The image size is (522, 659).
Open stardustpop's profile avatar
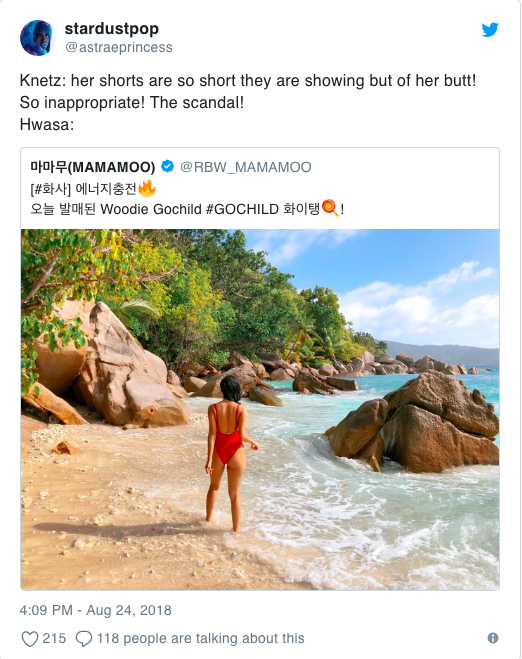tap(37, 38)
